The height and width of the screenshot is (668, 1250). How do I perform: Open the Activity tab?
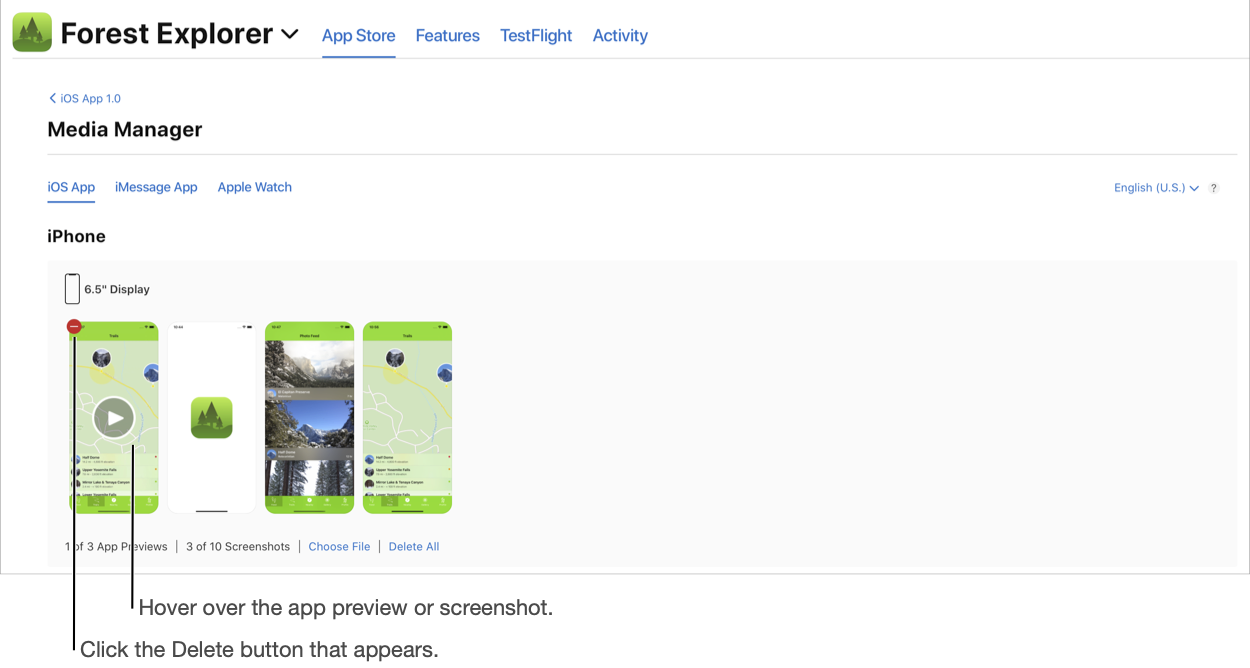point(620,36)
